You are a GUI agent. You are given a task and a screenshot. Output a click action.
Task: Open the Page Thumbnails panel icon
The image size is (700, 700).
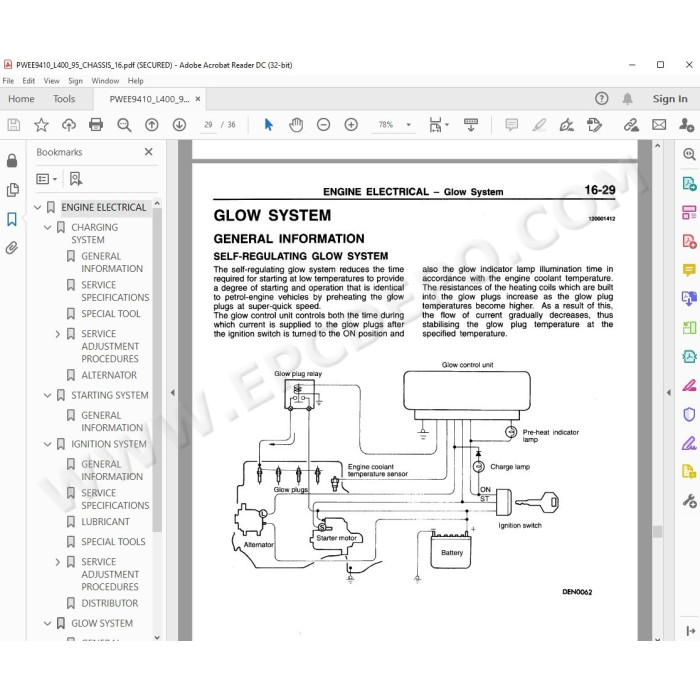point(12,190)
